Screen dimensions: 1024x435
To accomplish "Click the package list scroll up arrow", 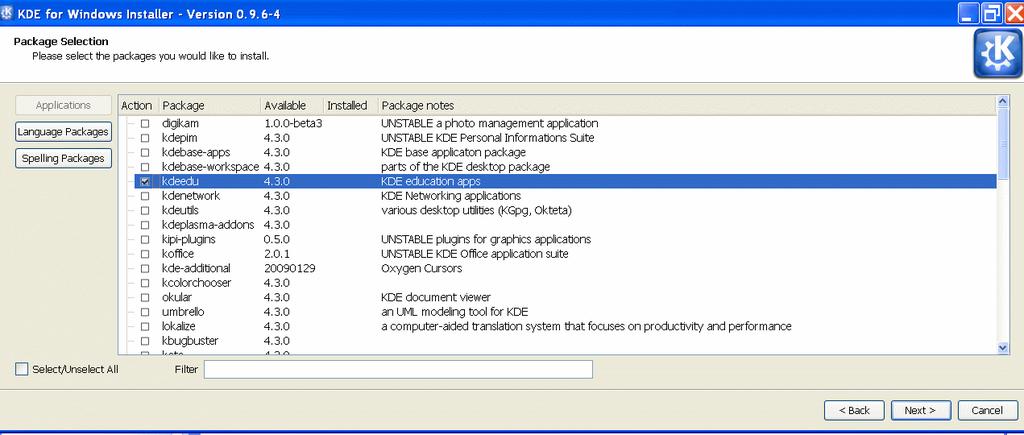I will click(1003, 101).
